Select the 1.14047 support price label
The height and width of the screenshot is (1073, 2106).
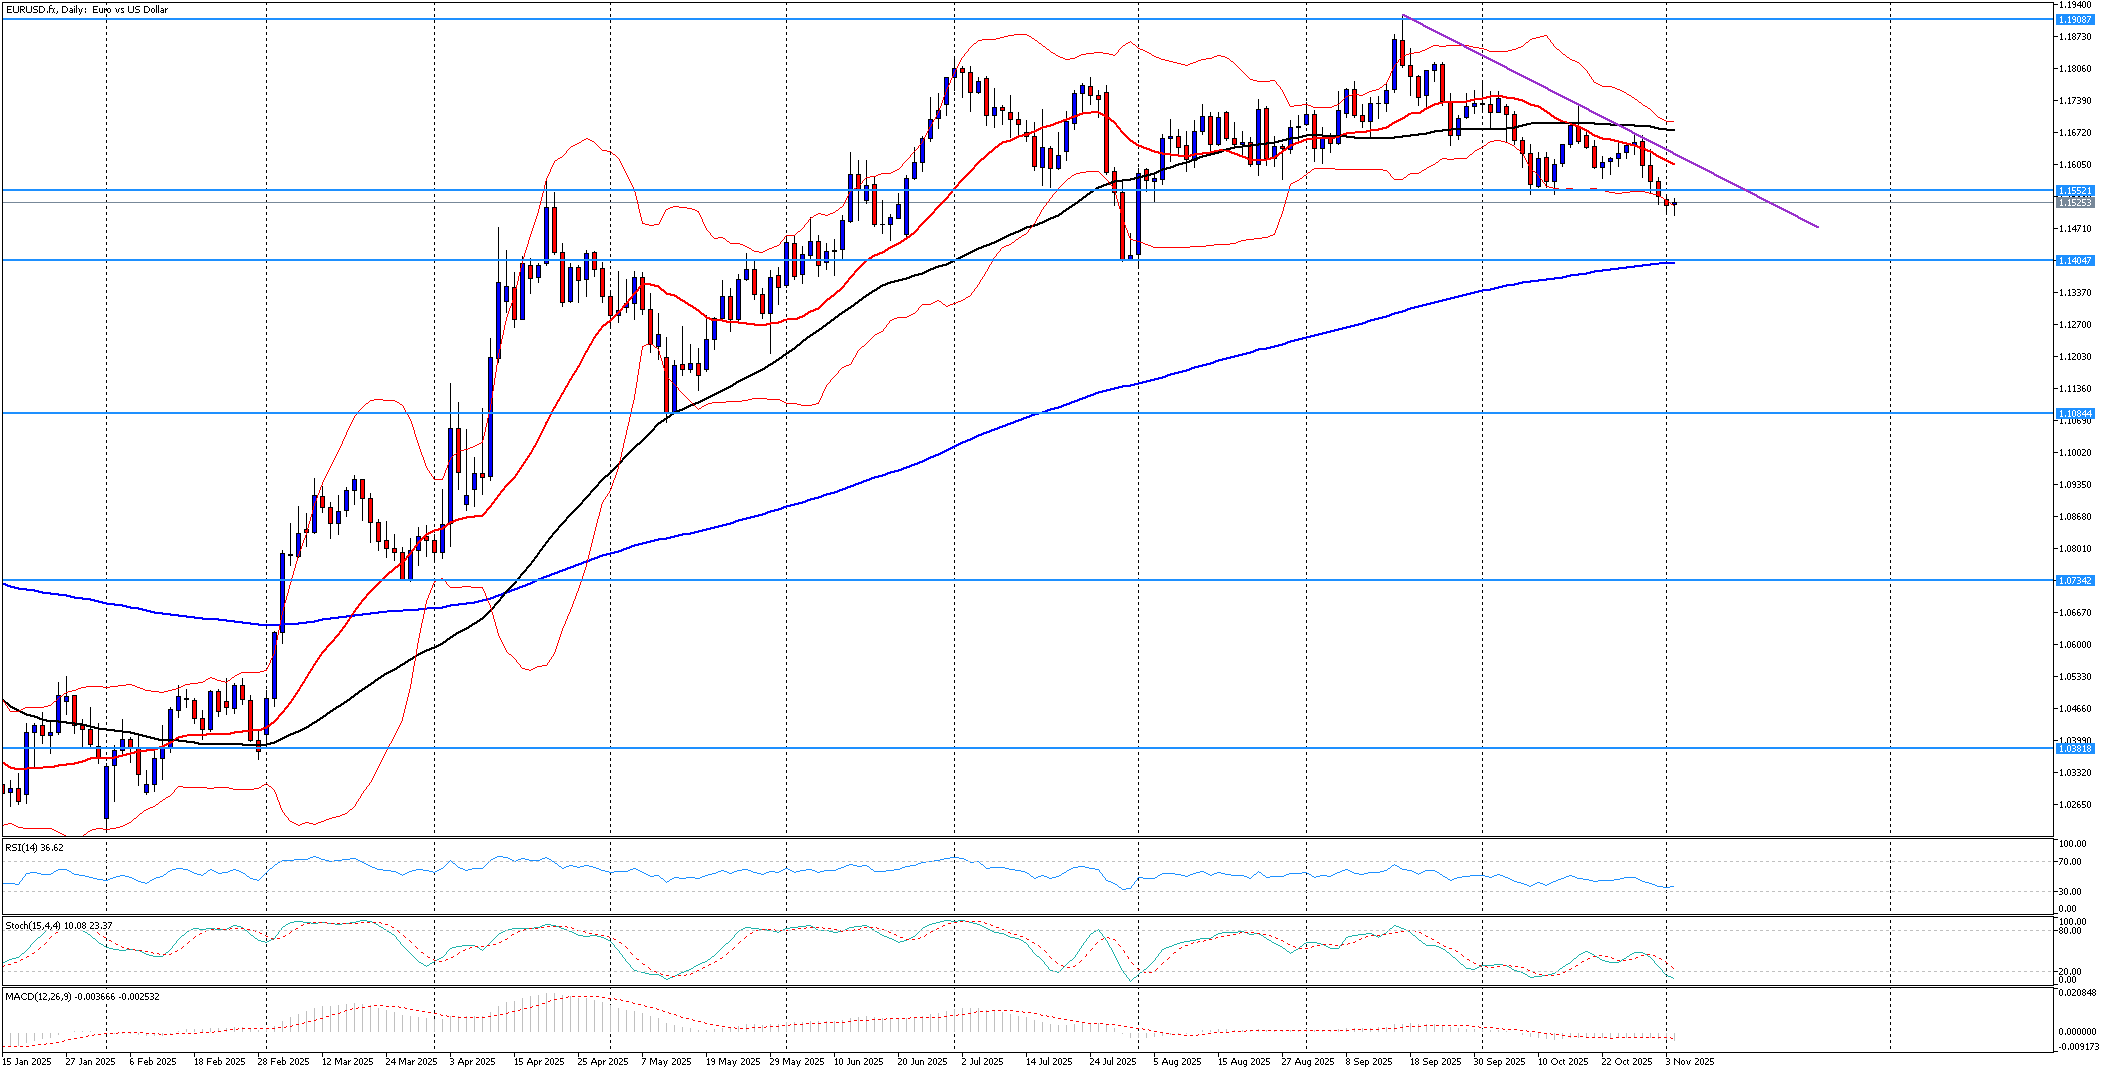(x=2074, y=260)
